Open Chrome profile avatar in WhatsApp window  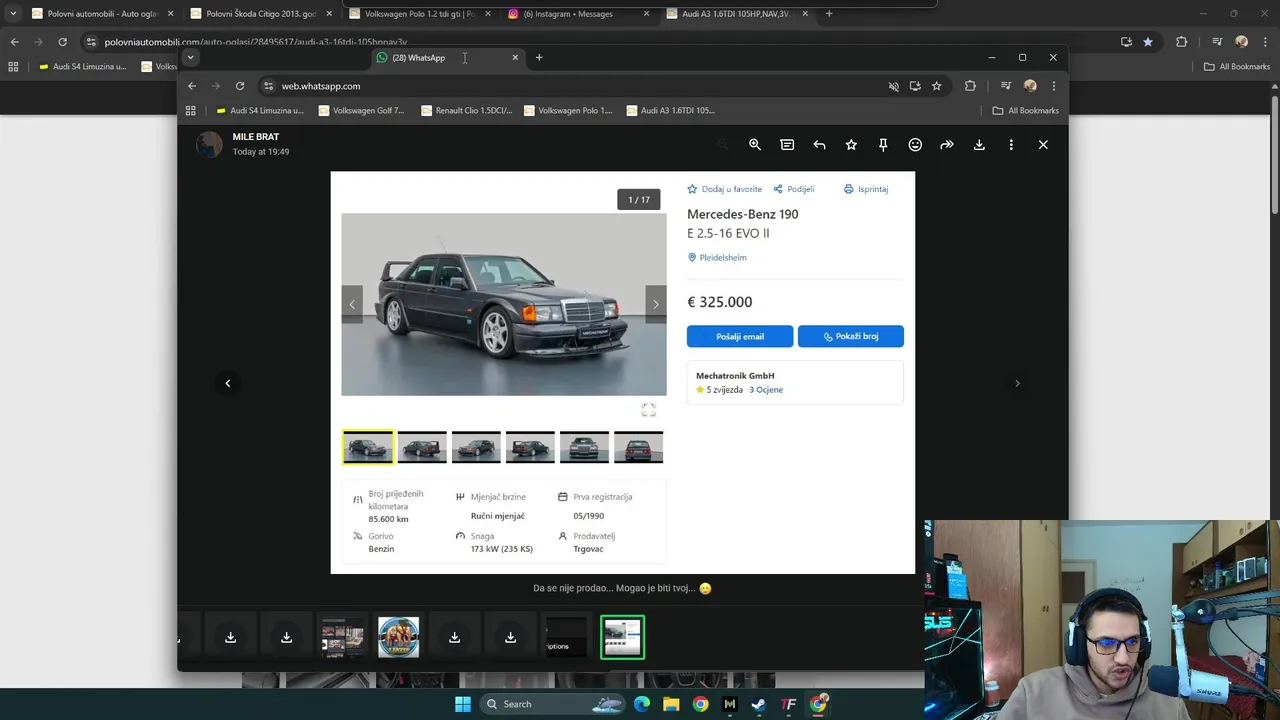click(1030, 86)
